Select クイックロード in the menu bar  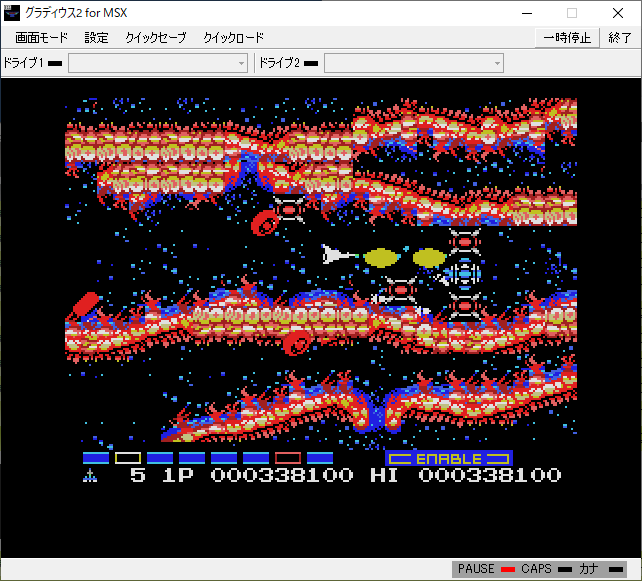(x=234, y=38)
